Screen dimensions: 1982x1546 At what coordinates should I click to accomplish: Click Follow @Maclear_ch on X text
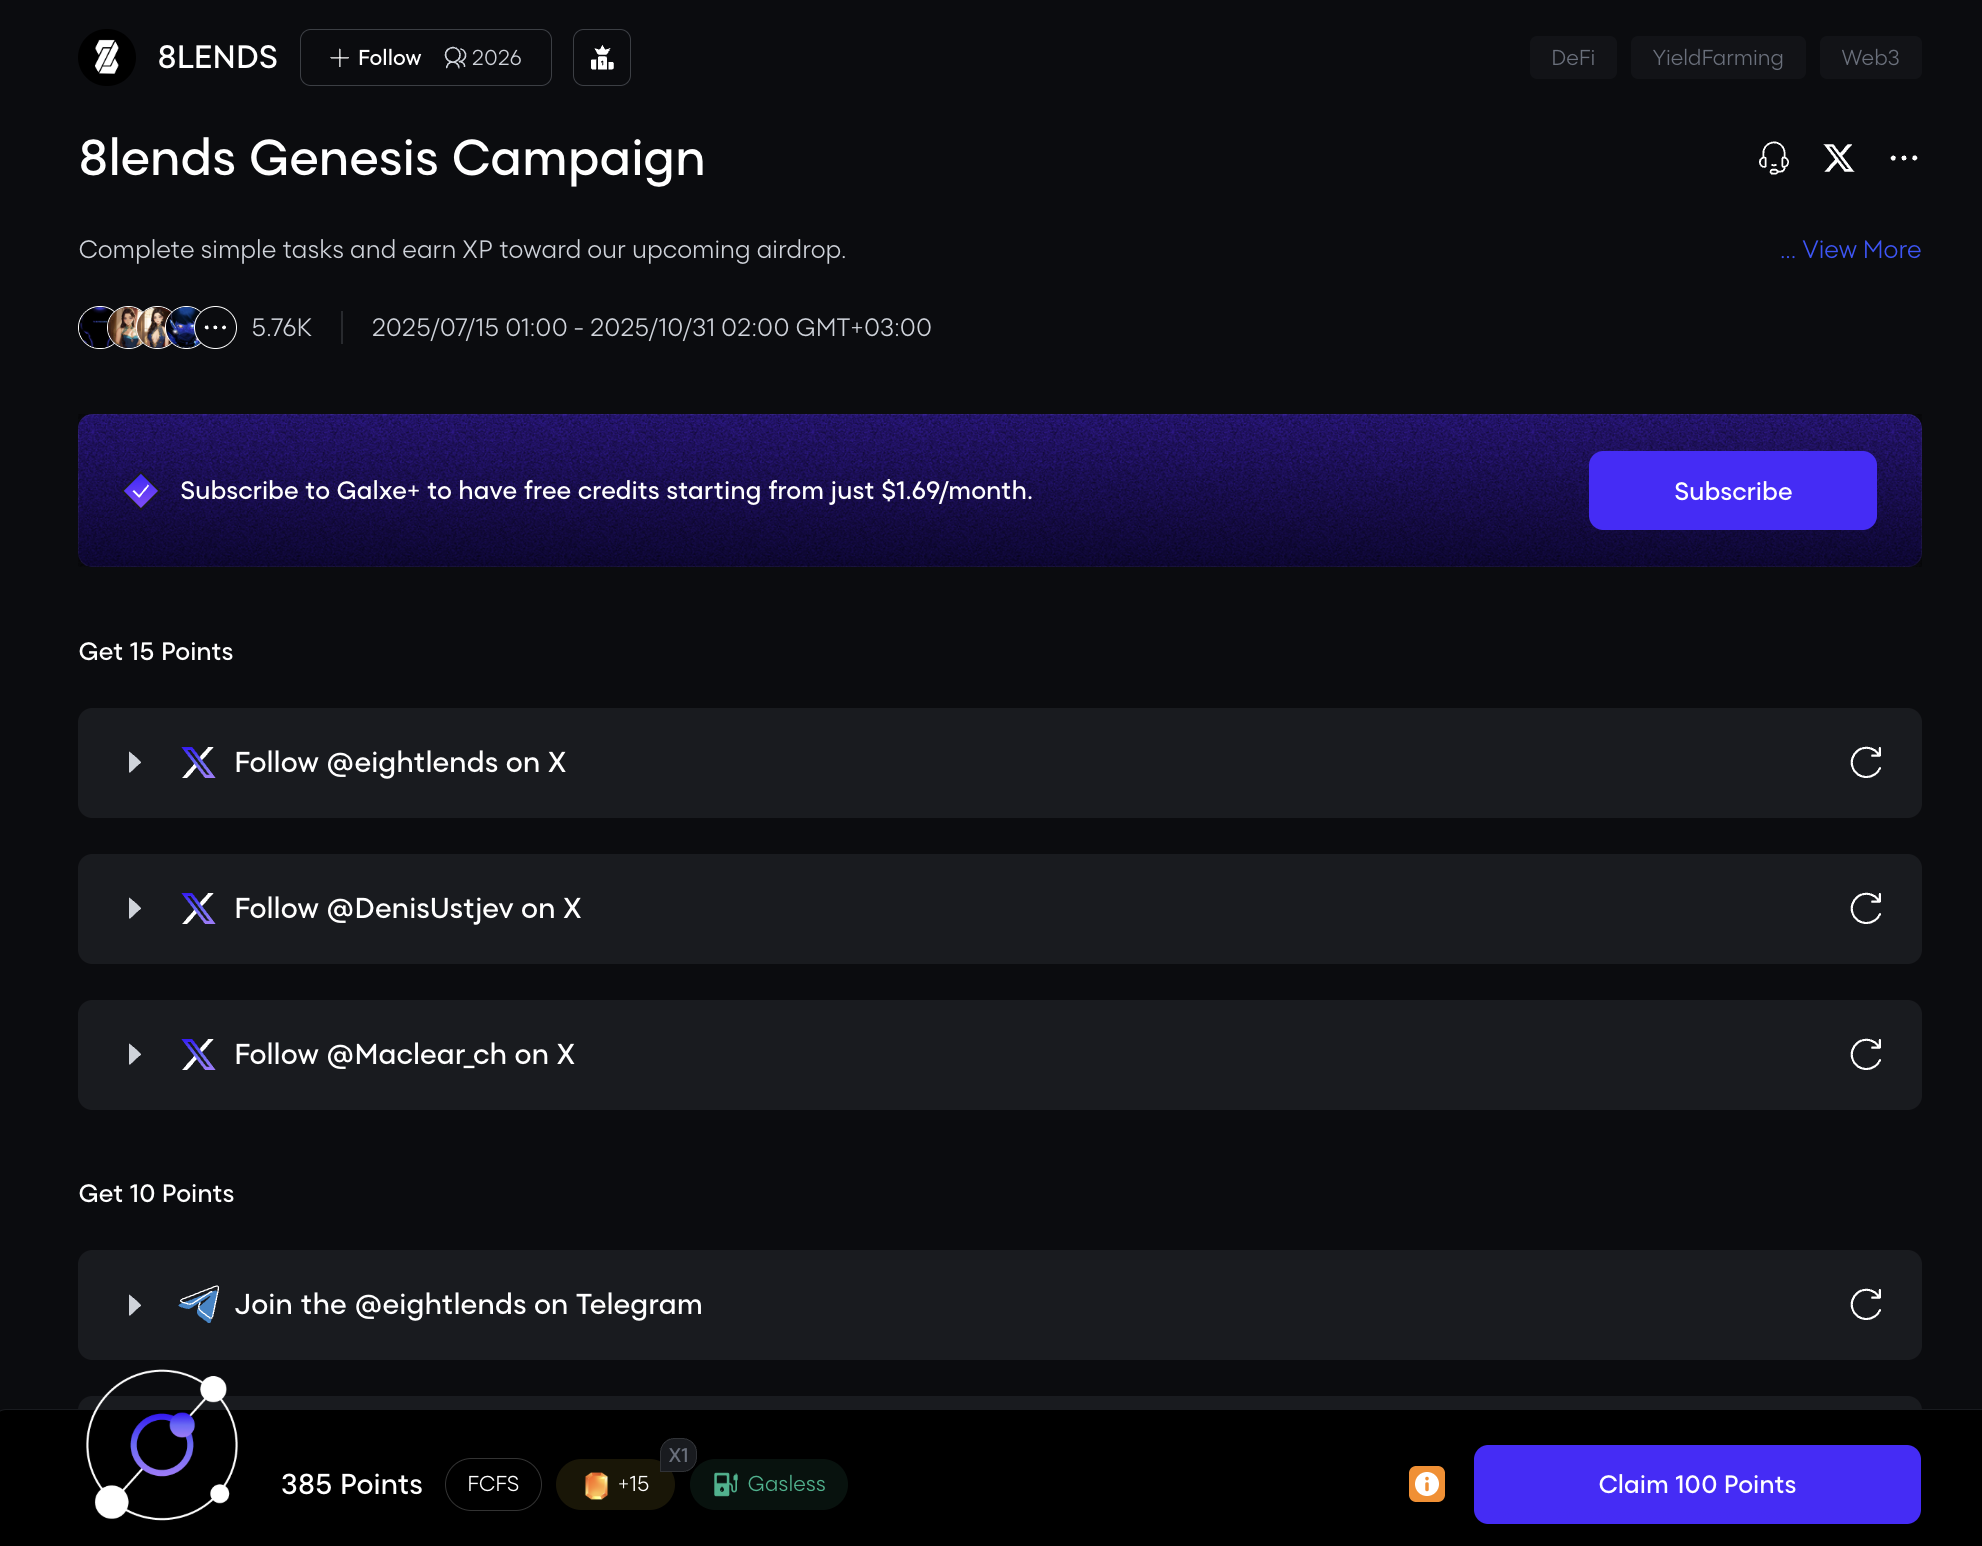[x=404, y=1055]
